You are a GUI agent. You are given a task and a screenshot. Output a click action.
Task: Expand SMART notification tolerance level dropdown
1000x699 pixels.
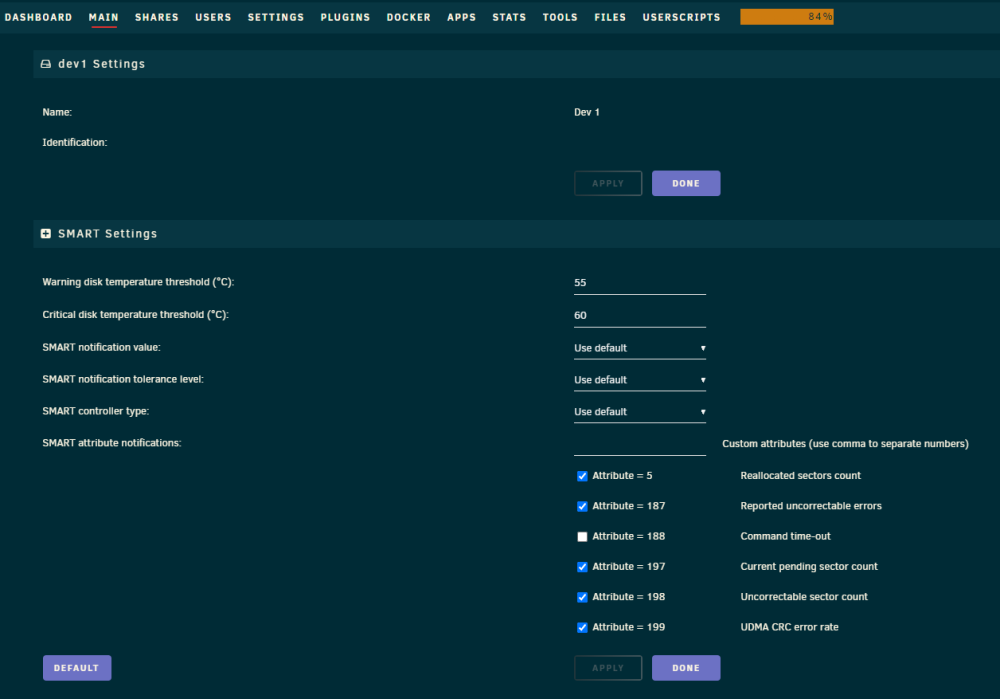coord(640,380)
